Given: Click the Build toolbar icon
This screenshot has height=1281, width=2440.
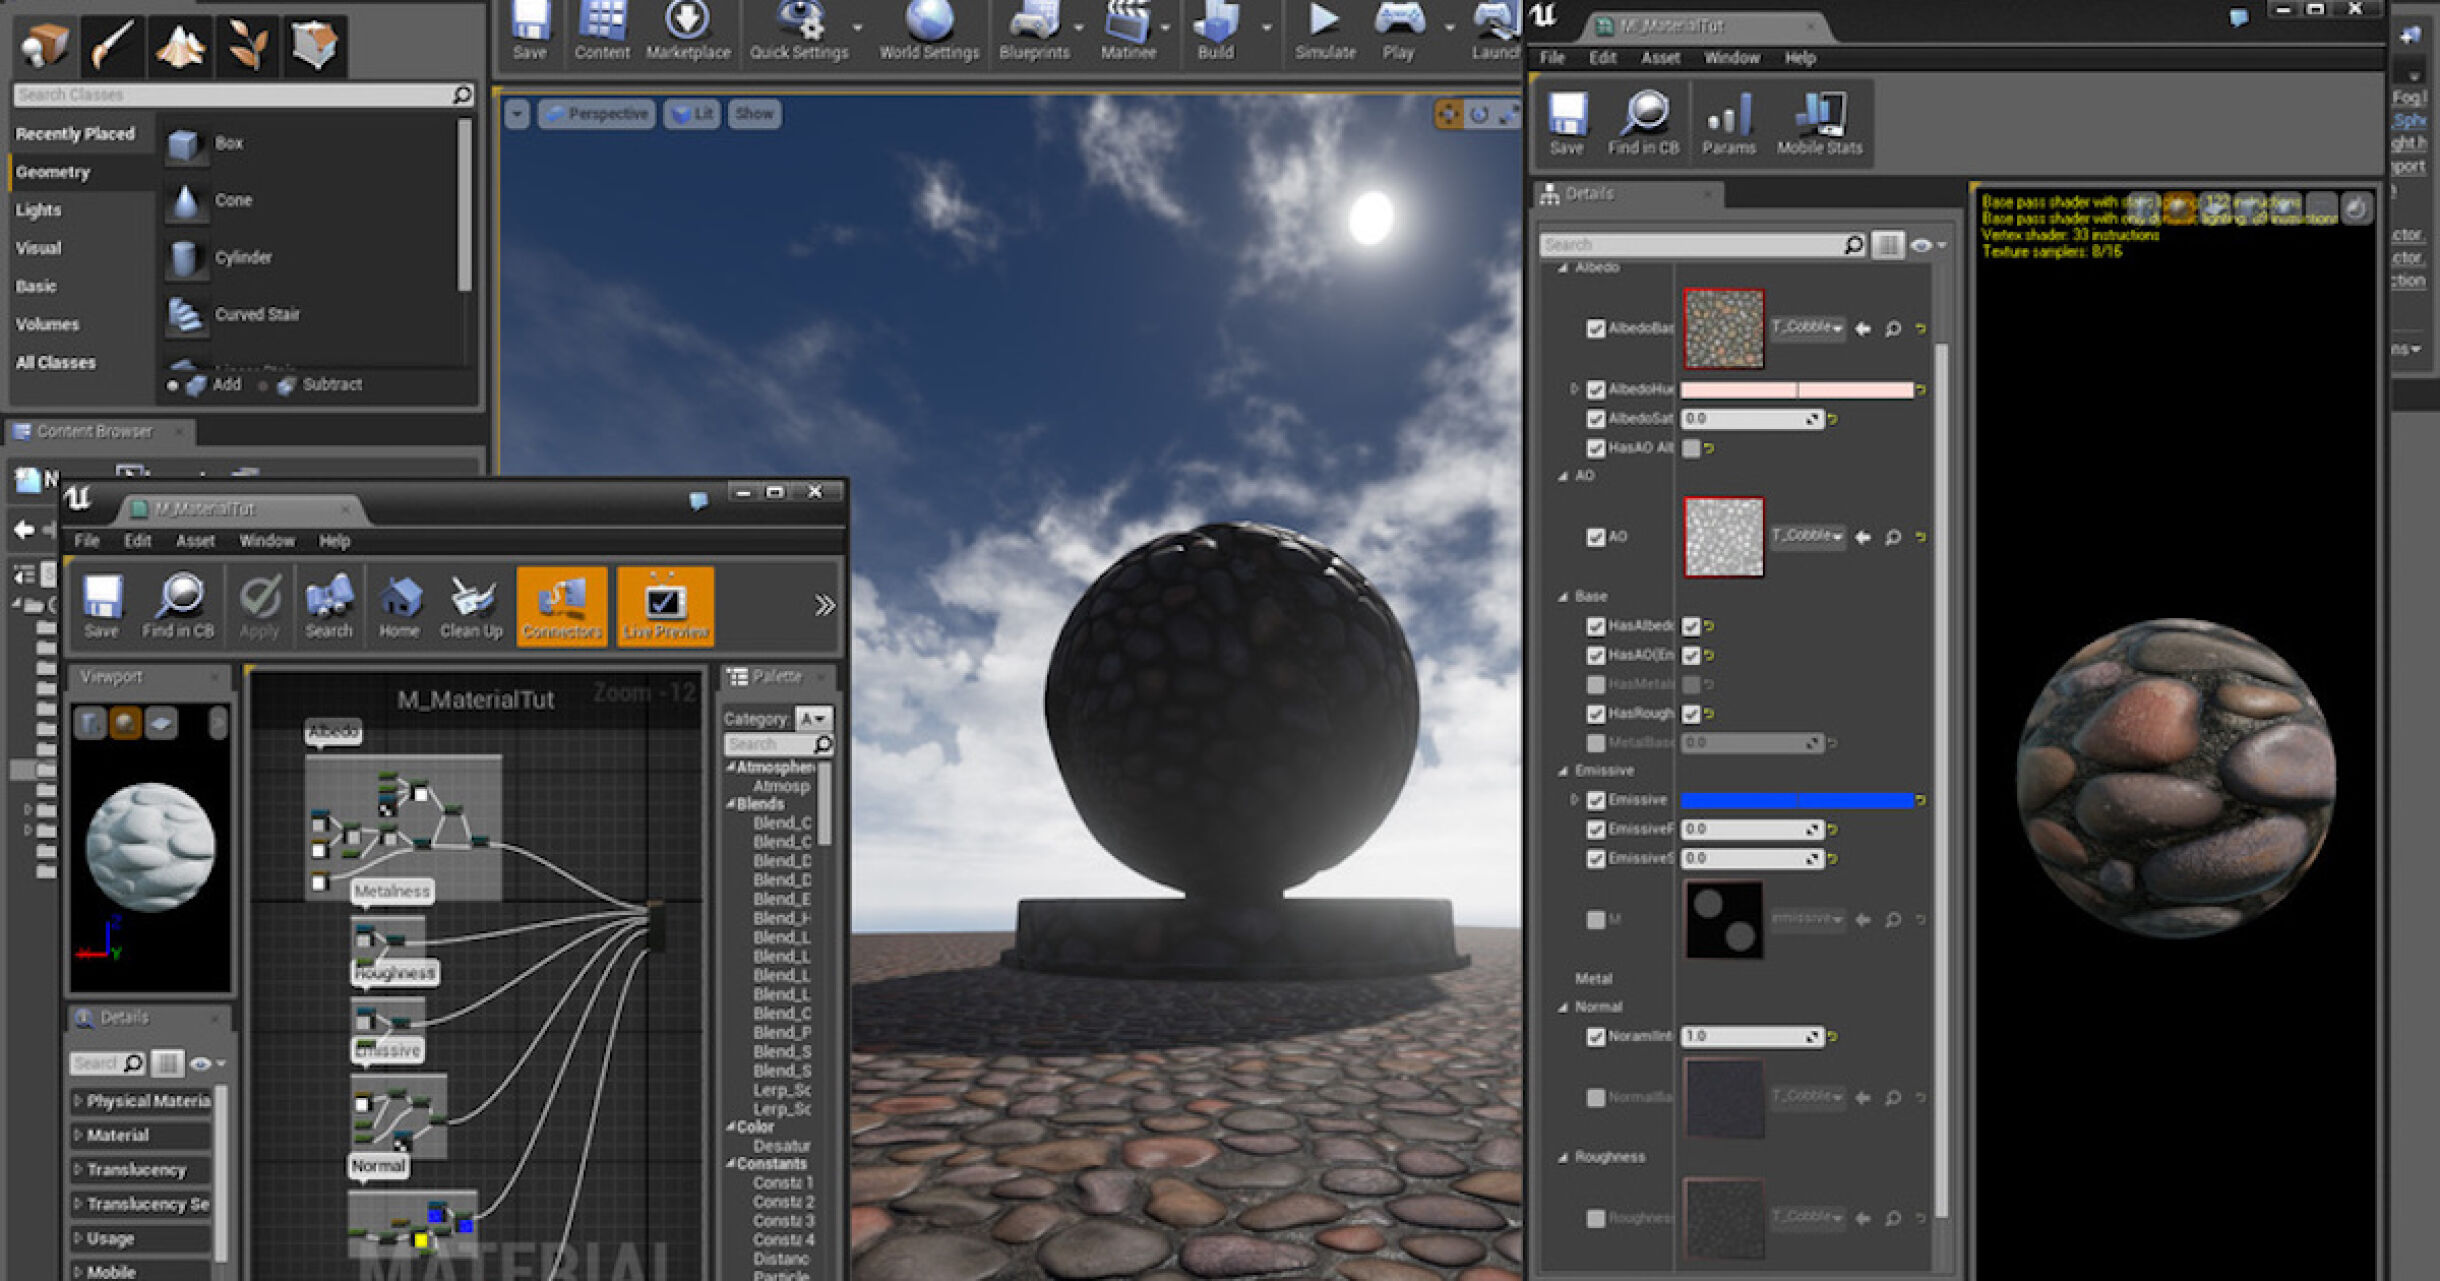Looking at the screenshot, I should (1216, 30).
